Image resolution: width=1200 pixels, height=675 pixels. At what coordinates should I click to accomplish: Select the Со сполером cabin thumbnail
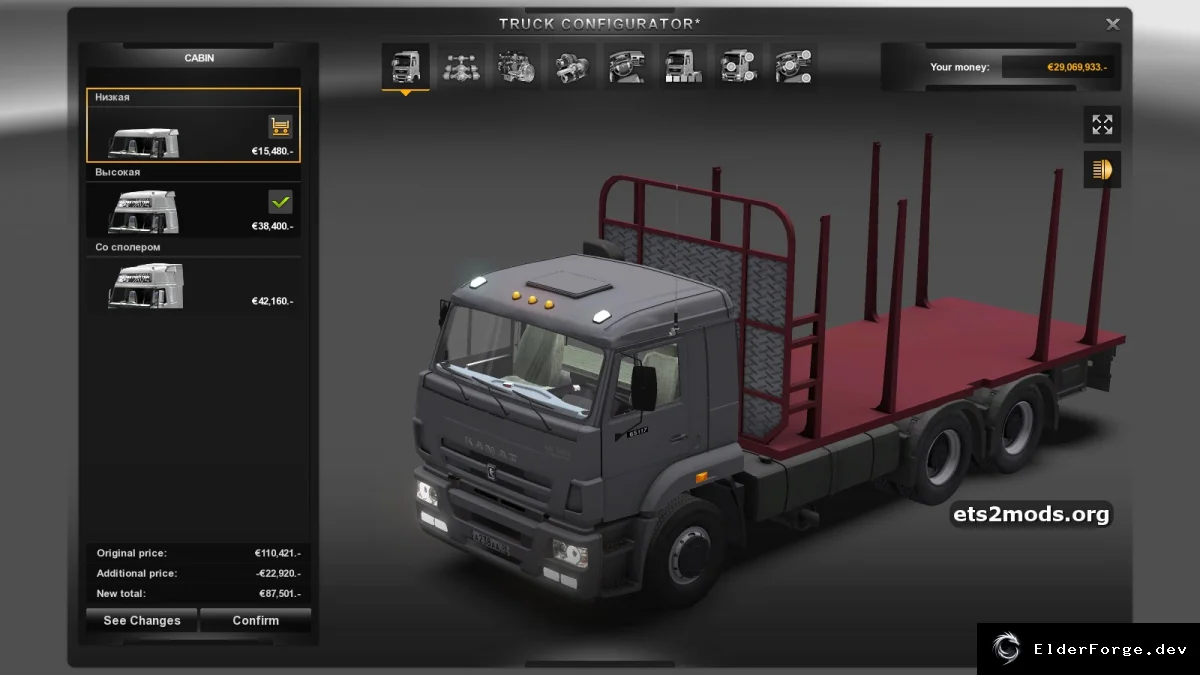point(146,286)
